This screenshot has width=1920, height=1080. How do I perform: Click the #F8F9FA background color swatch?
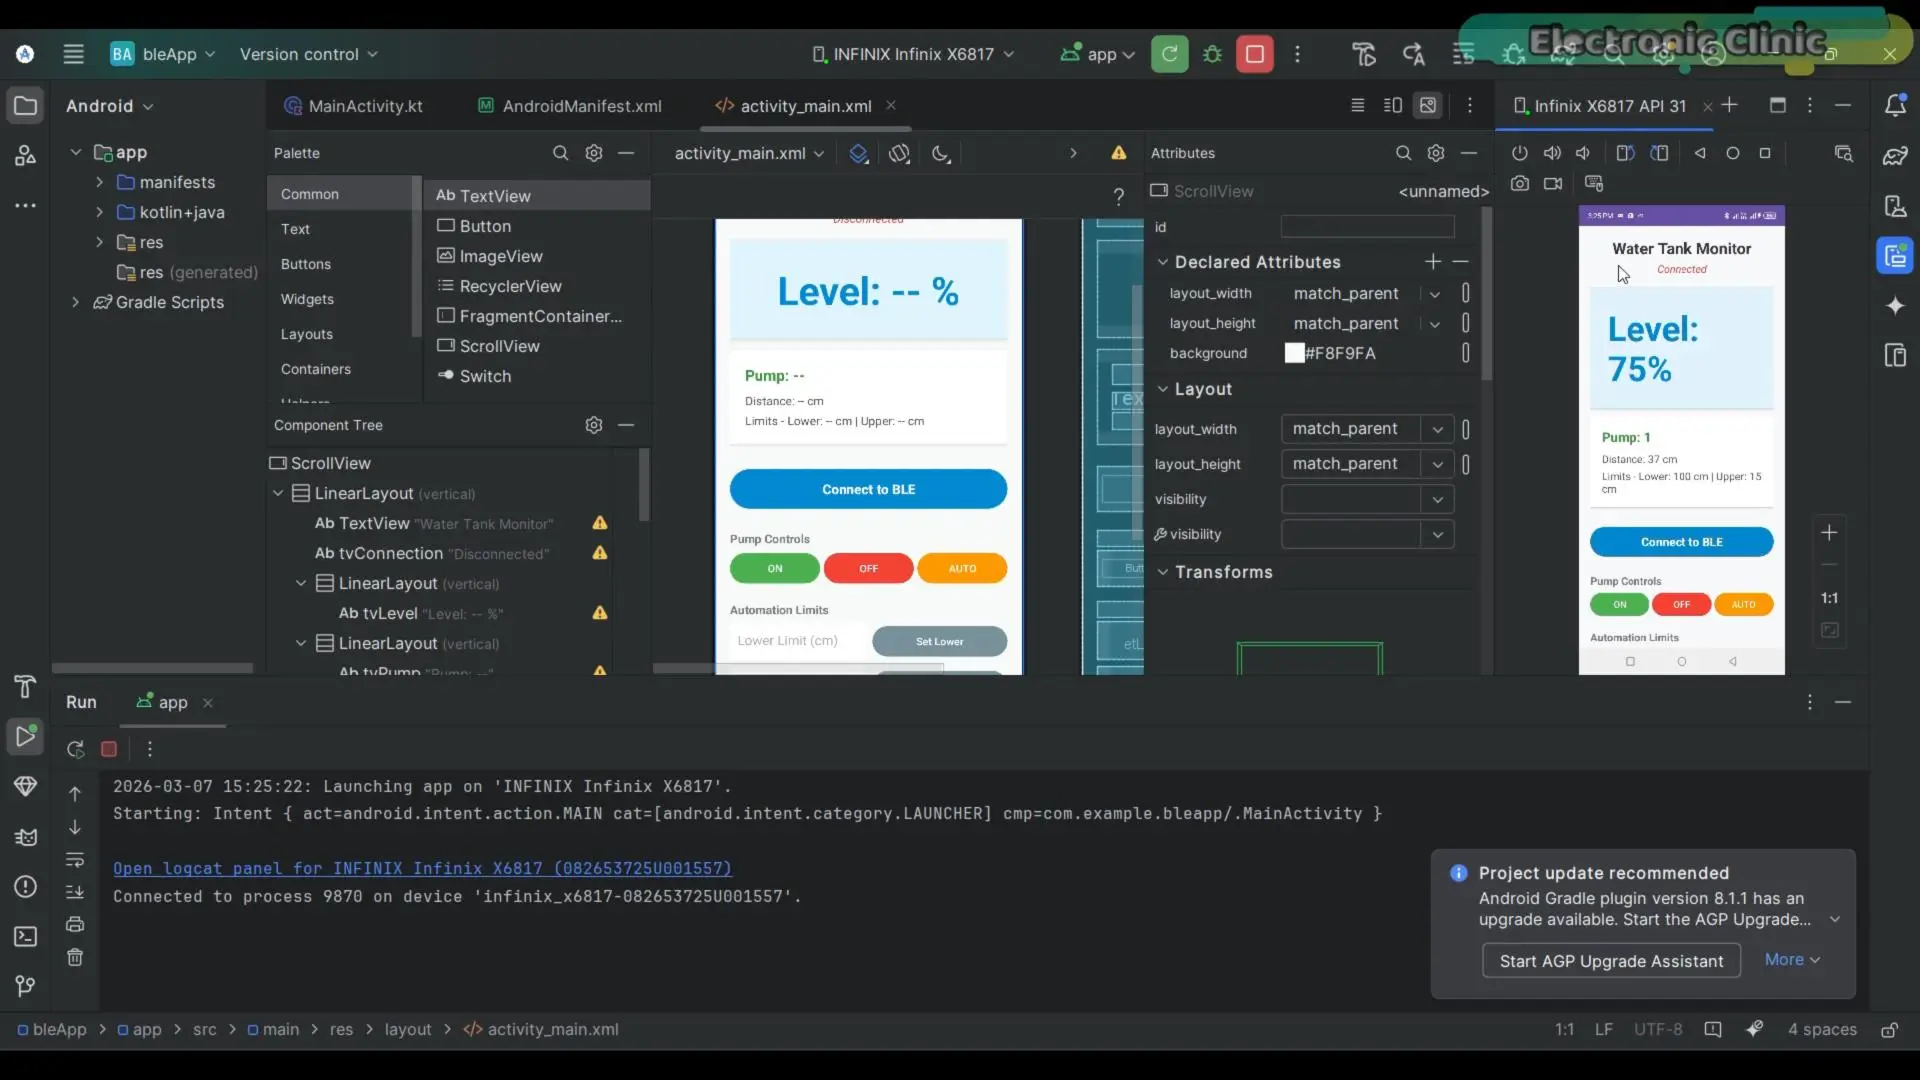point(1295,353)
